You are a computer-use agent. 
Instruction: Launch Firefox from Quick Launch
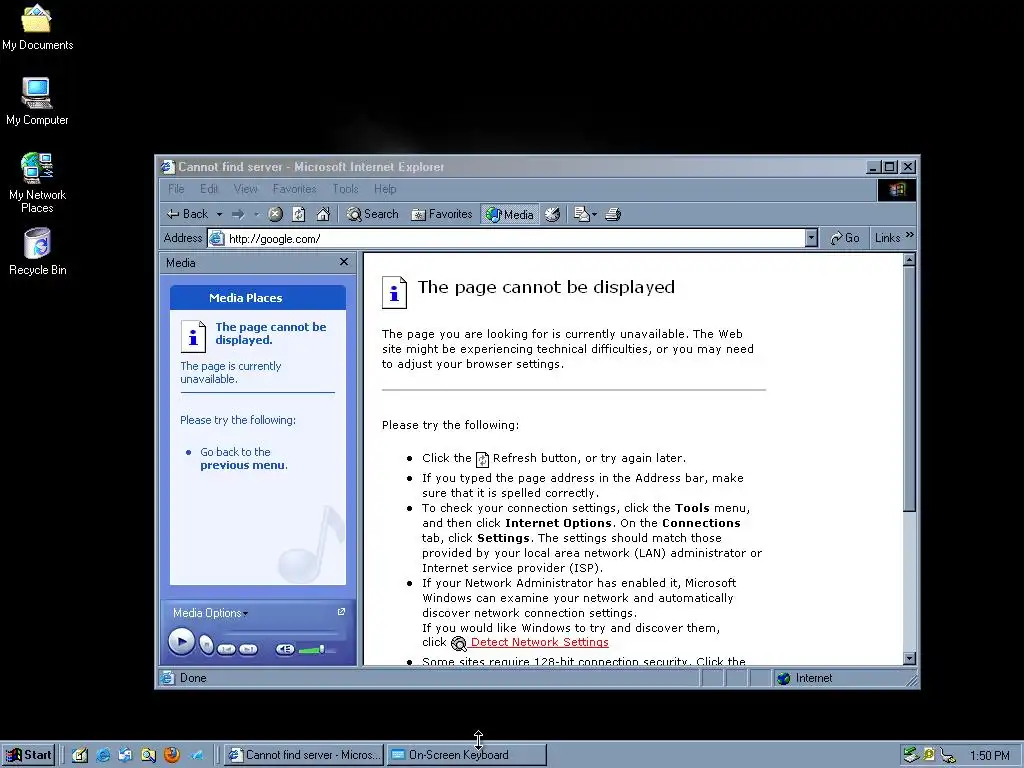pos(172,755)
